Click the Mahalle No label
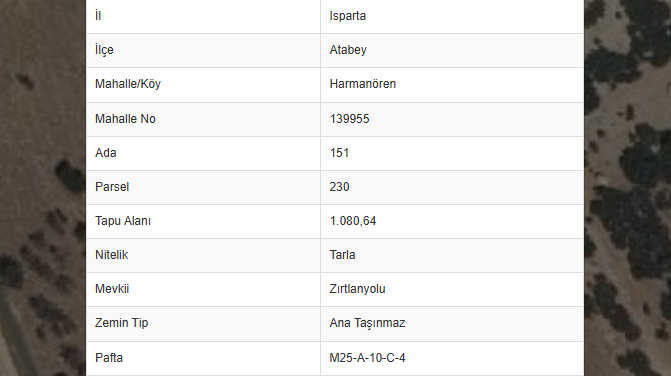Image resolution: width=671 pixels, height=376 pixels. (x=125, y=119)
